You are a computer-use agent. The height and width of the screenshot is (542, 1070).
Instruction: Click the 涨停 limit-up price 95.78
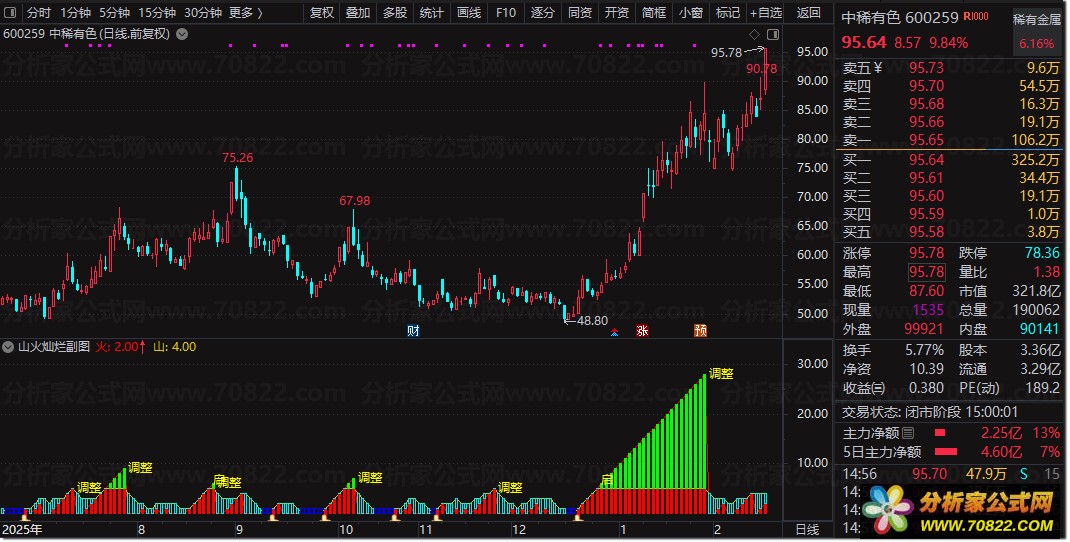point(926,253)
